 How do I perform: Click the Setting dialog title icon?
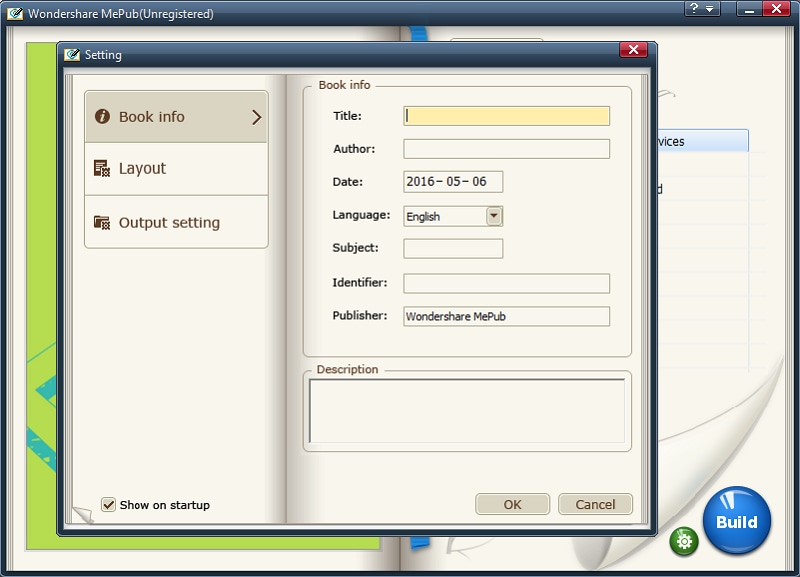pyautogui.click(x=72, y=54)
